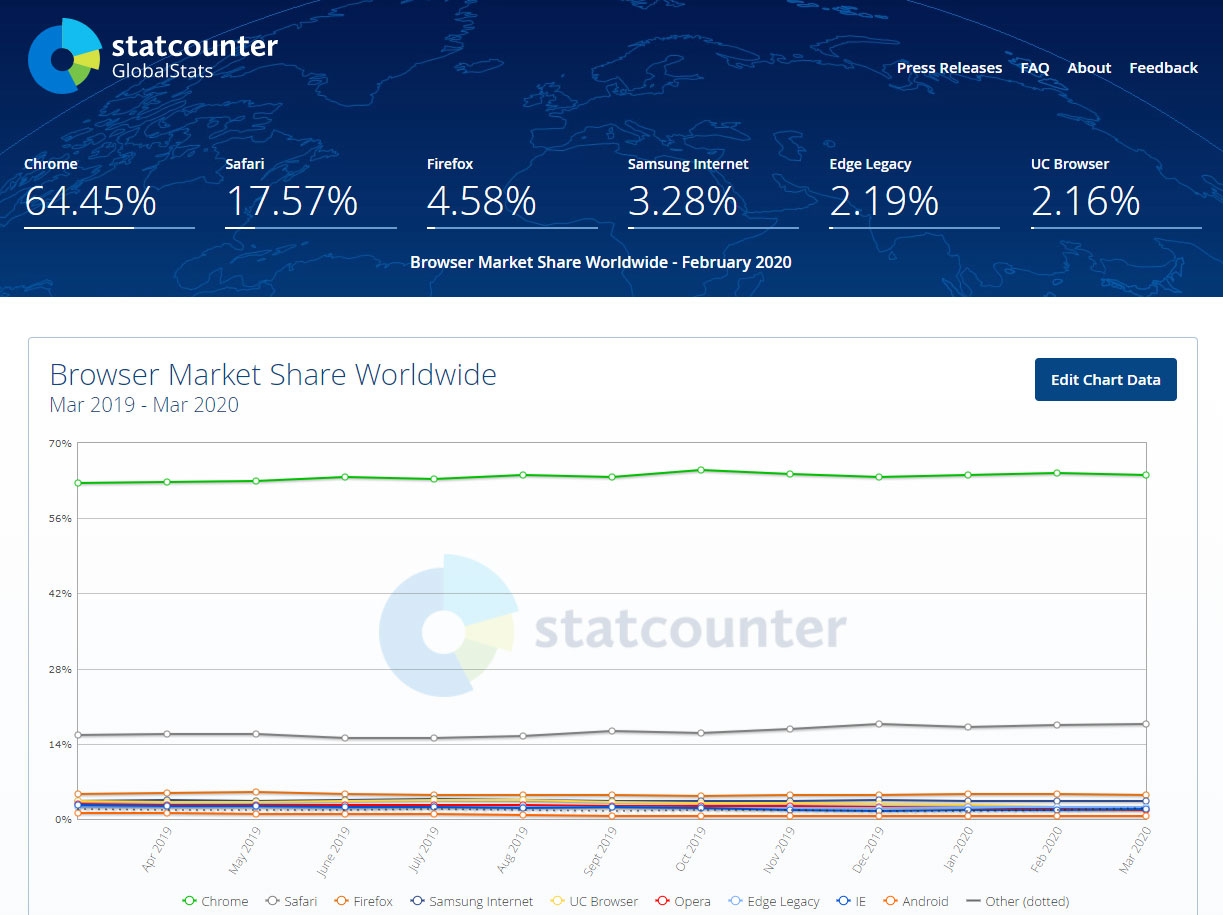Click the statcounter GlobalStats logo icon
Screen dimensions: 1223x915
tap(64, 56)
